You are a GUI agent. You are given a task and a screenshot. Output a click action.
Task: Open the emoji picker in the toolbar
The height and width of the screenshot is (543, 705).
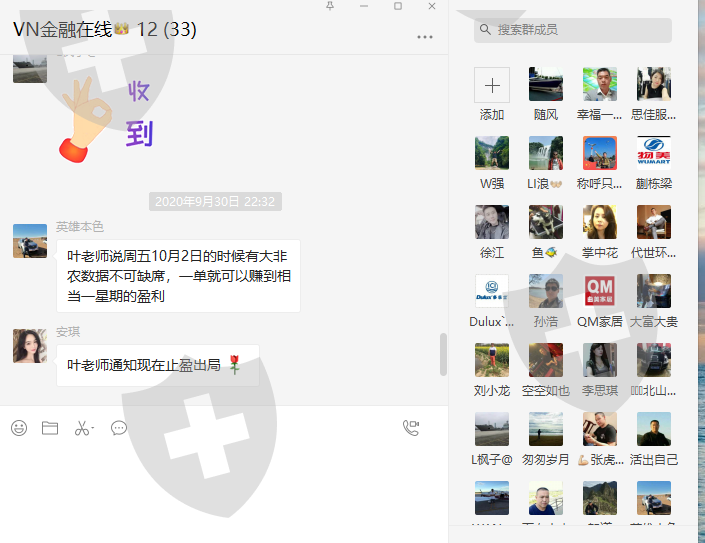point(19,428)
